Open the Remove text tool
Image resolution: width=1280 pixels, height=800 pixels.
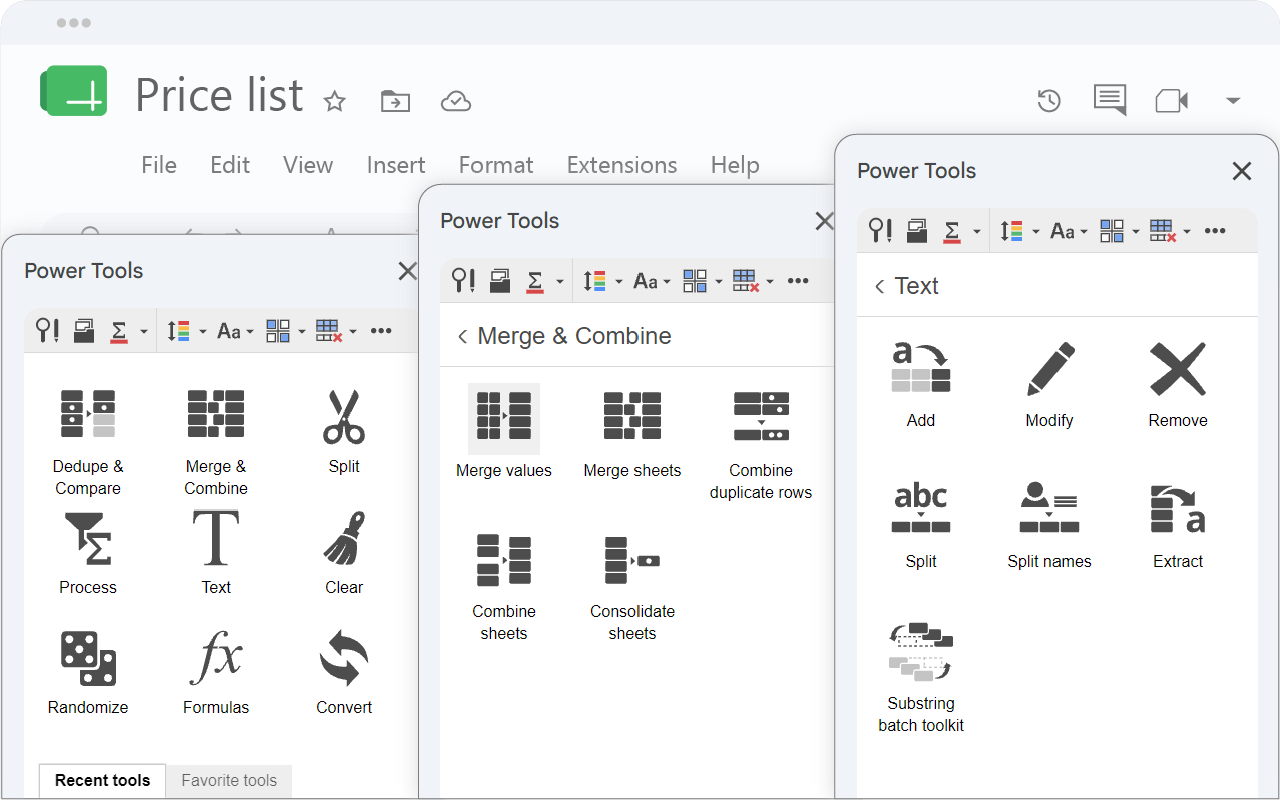coord(1178,385)
